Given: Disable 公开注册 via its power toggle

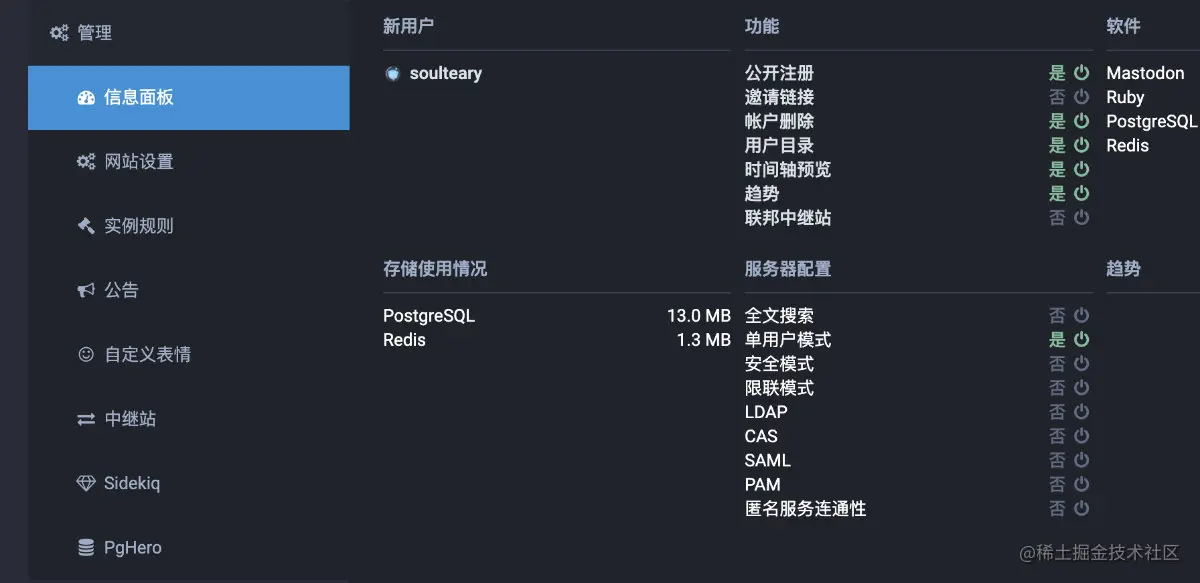Looking at the screenshot, I should [x=1080, y=72].
